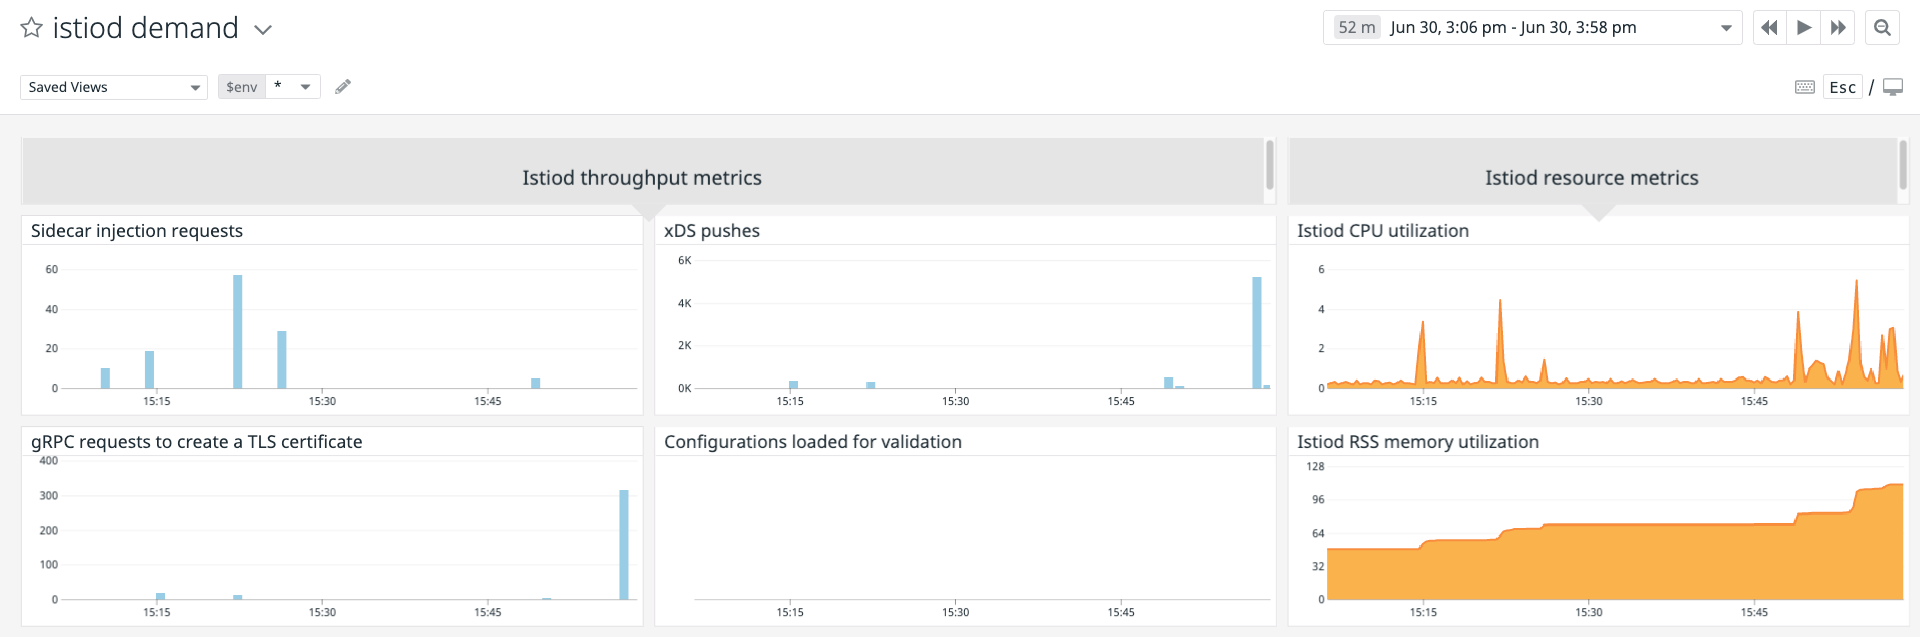Viewport: 1920px width, 637px height.
Task: Click the Esc fullscreen button
Action: click(x=1843, y=87)
